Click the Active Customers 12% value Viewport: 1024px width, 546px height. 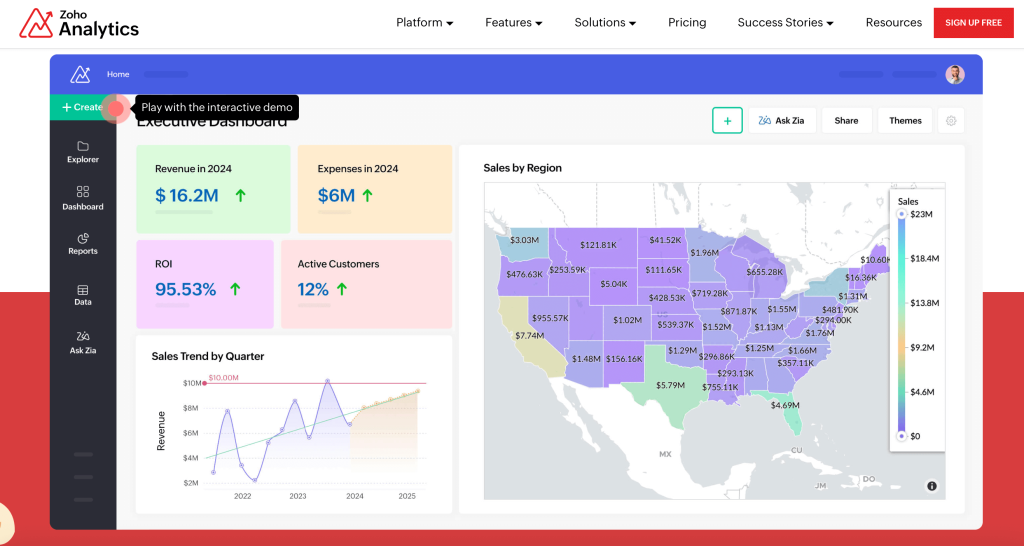click(313, 289)
